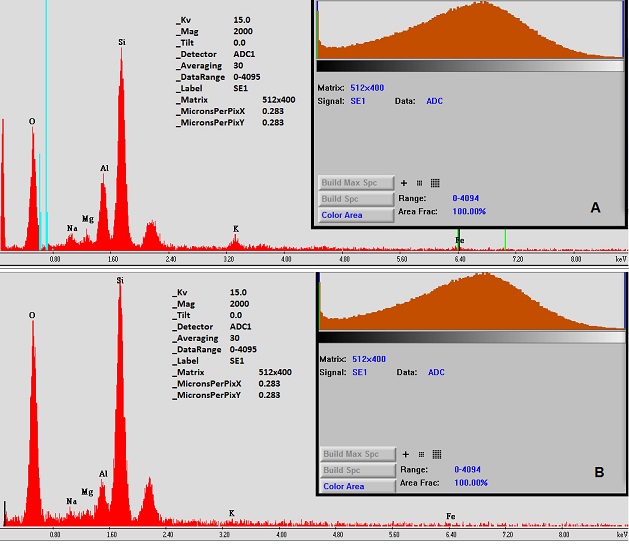Select the large grid icon in panel B

click(x=435, y=454)
